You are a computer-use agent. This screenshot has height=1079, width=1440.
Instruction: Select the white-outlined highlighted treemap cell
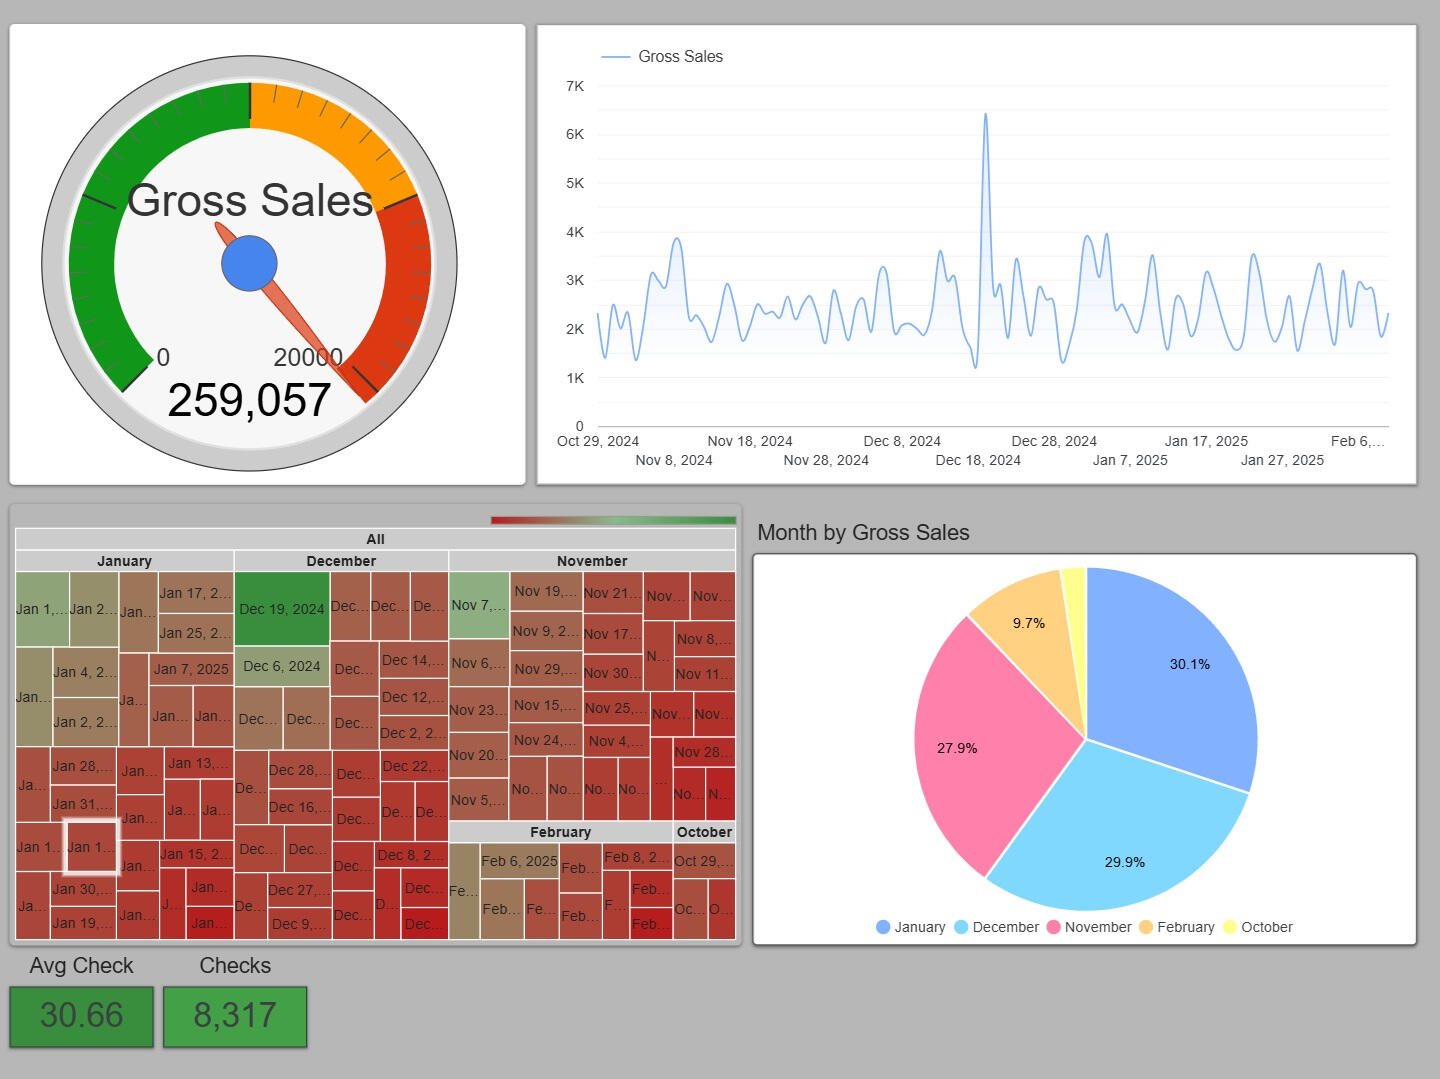tap(92, 847)
